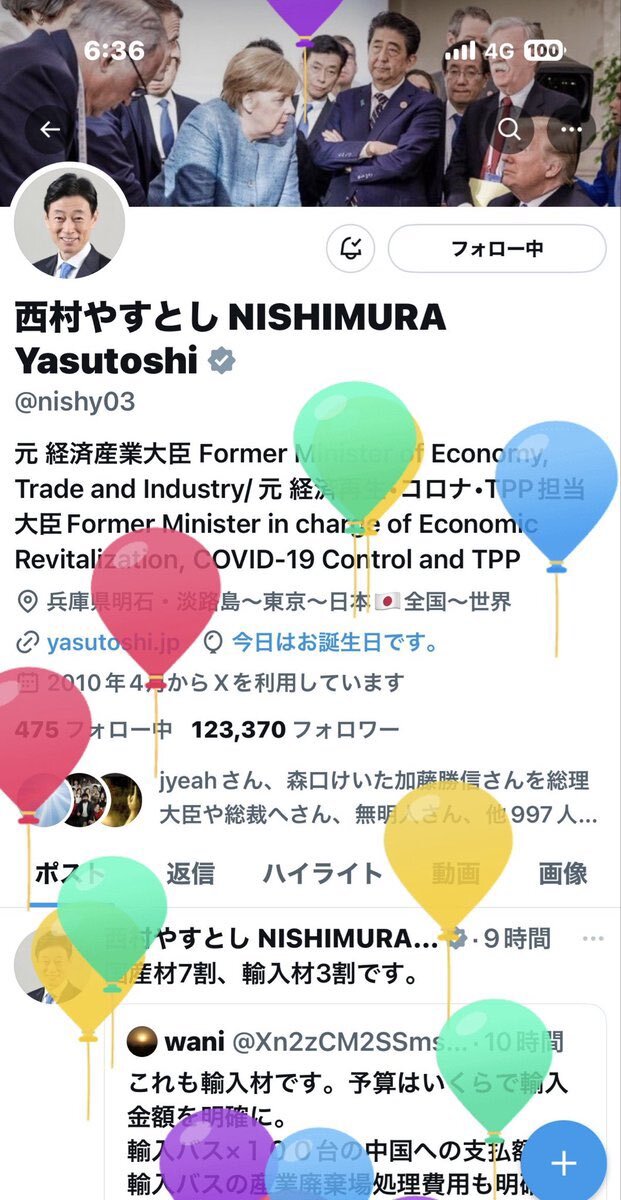Switch to the ハイライト tab
The image size is (621, 1200).
point(322,873)
